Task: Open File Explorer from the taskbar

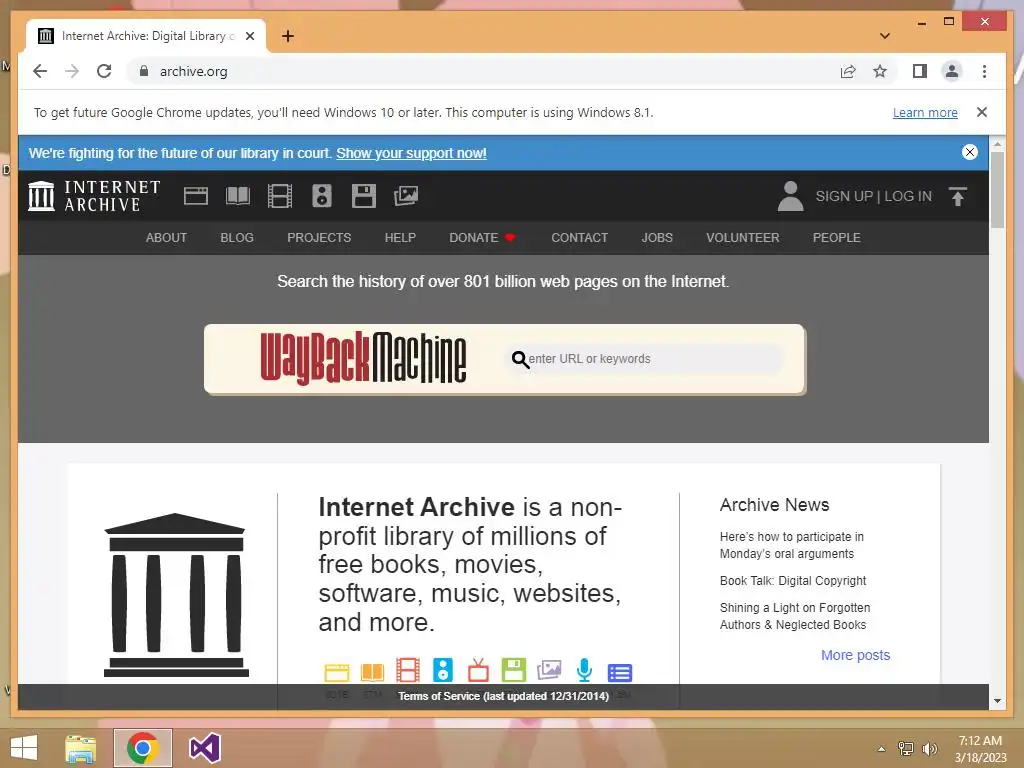Action: (x=80, y=748)
